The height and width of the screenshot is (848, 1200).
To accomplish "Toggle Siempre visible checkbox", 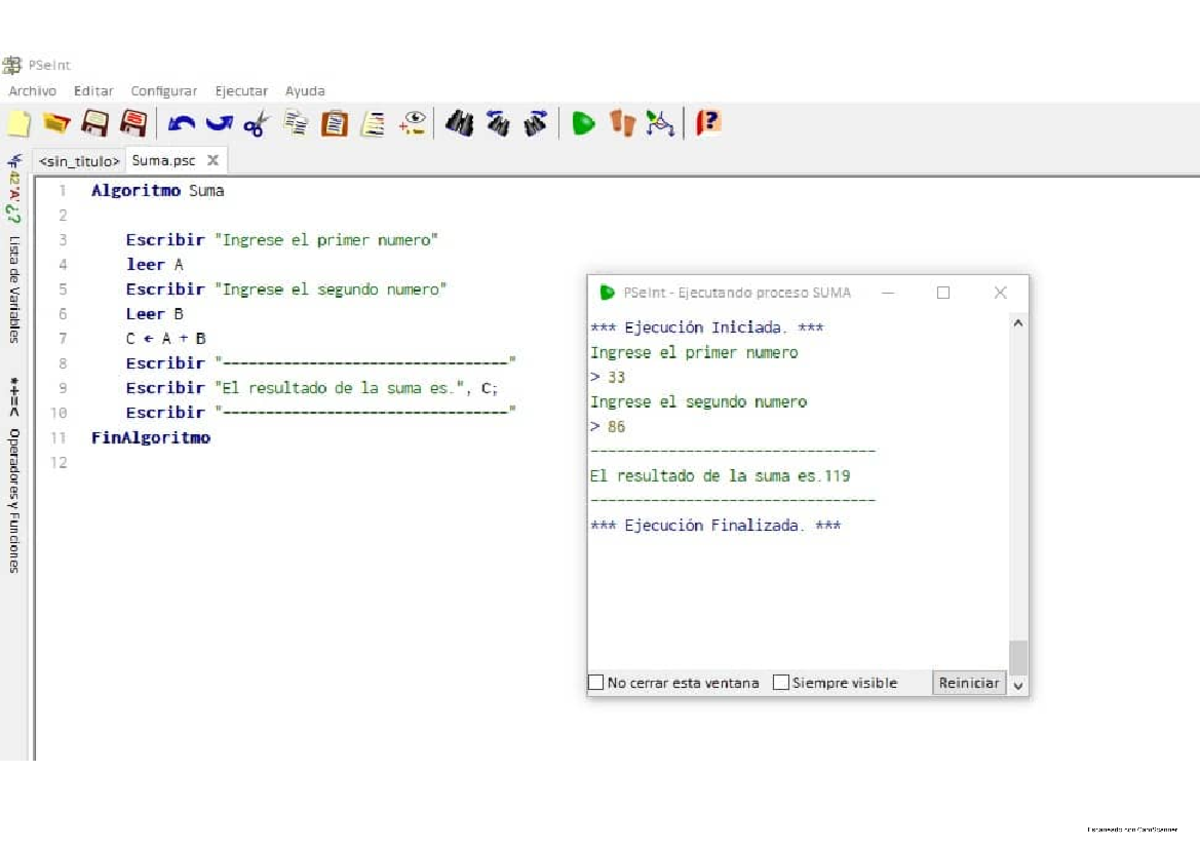I will pos(781,683).
